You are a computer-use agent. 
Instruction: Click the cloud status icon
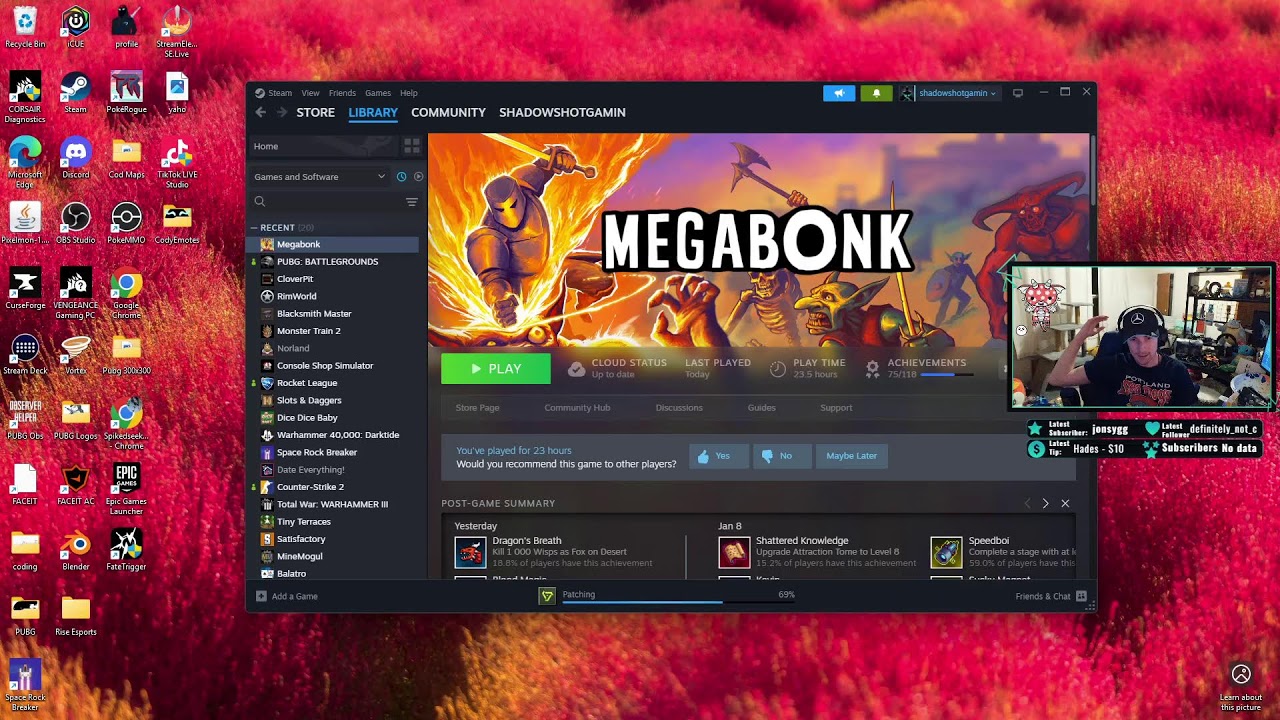576,369
